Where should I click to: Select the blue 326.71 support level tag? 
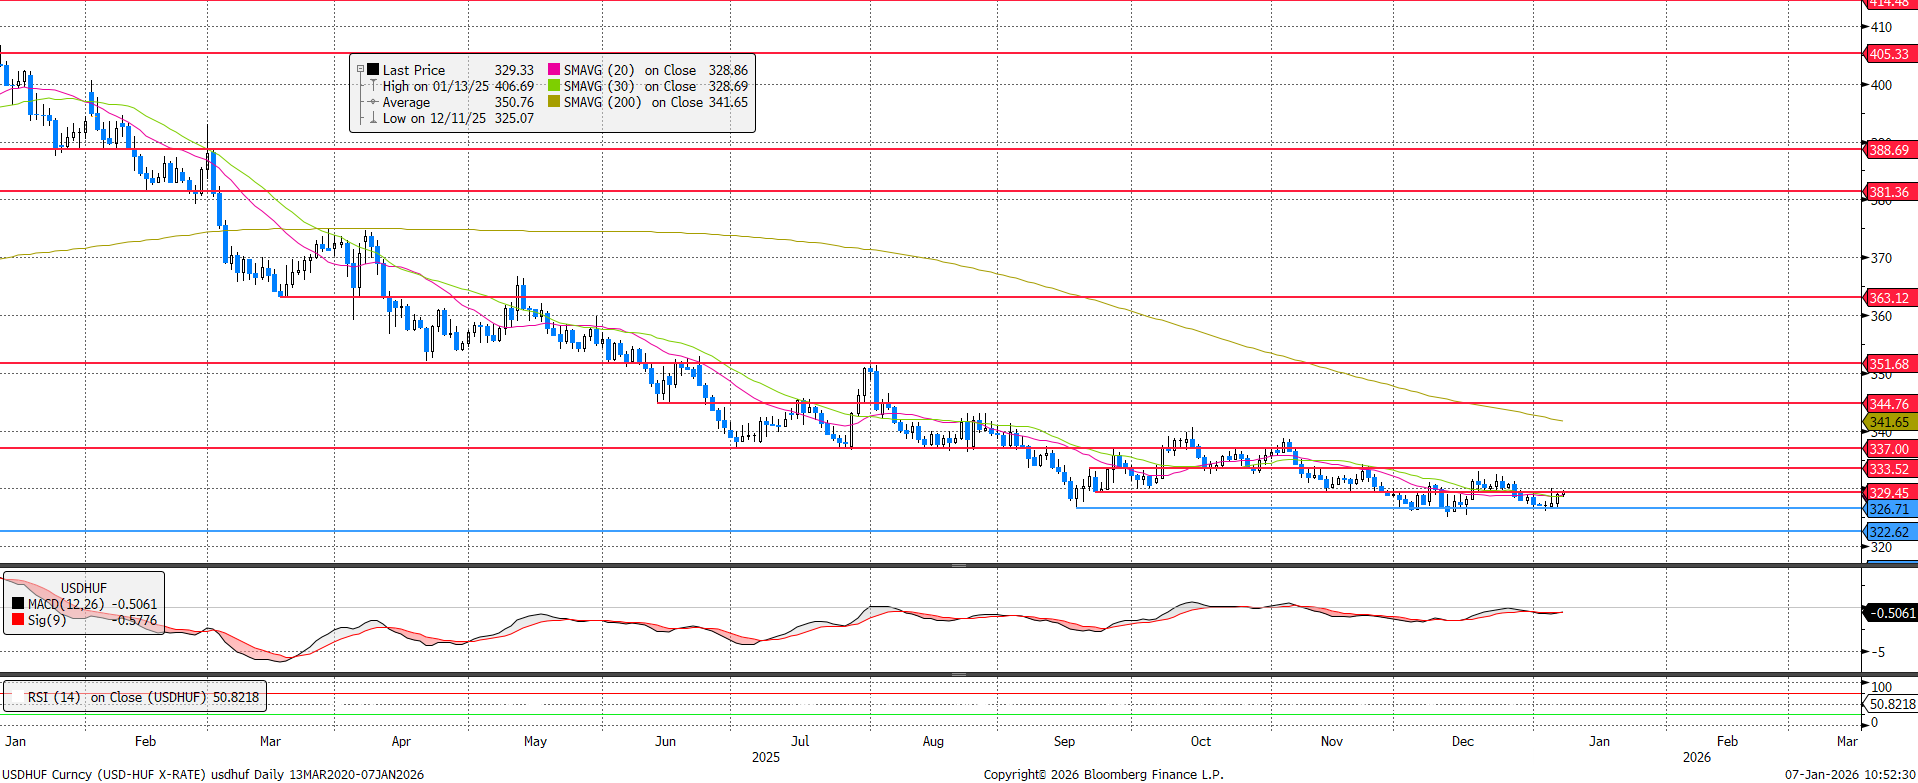coord(1889,509)
